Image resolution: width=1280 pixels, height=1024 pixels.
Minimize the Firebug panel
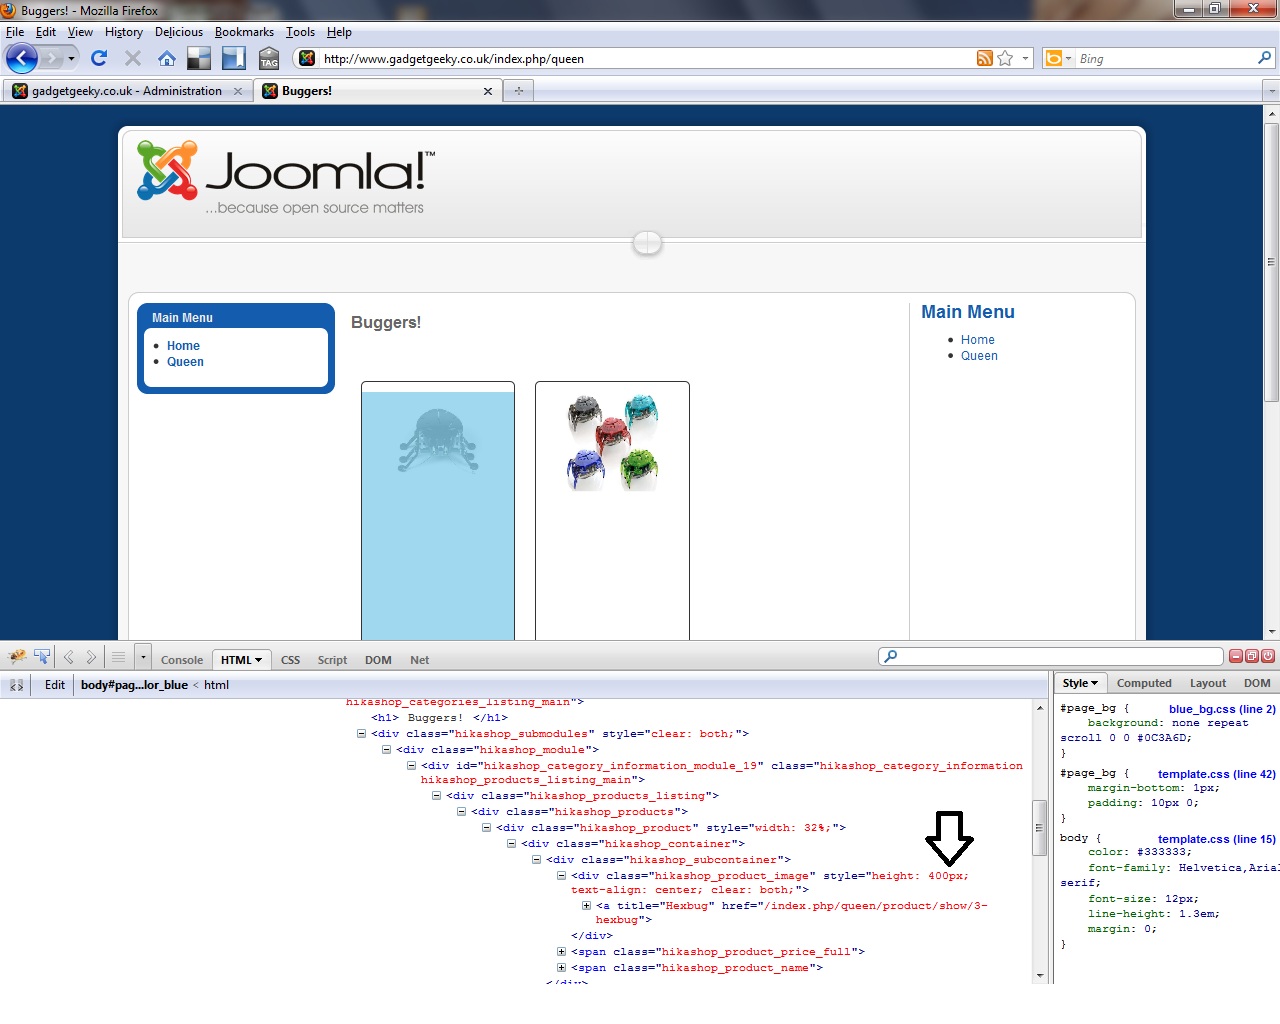tap(1236, 656)
